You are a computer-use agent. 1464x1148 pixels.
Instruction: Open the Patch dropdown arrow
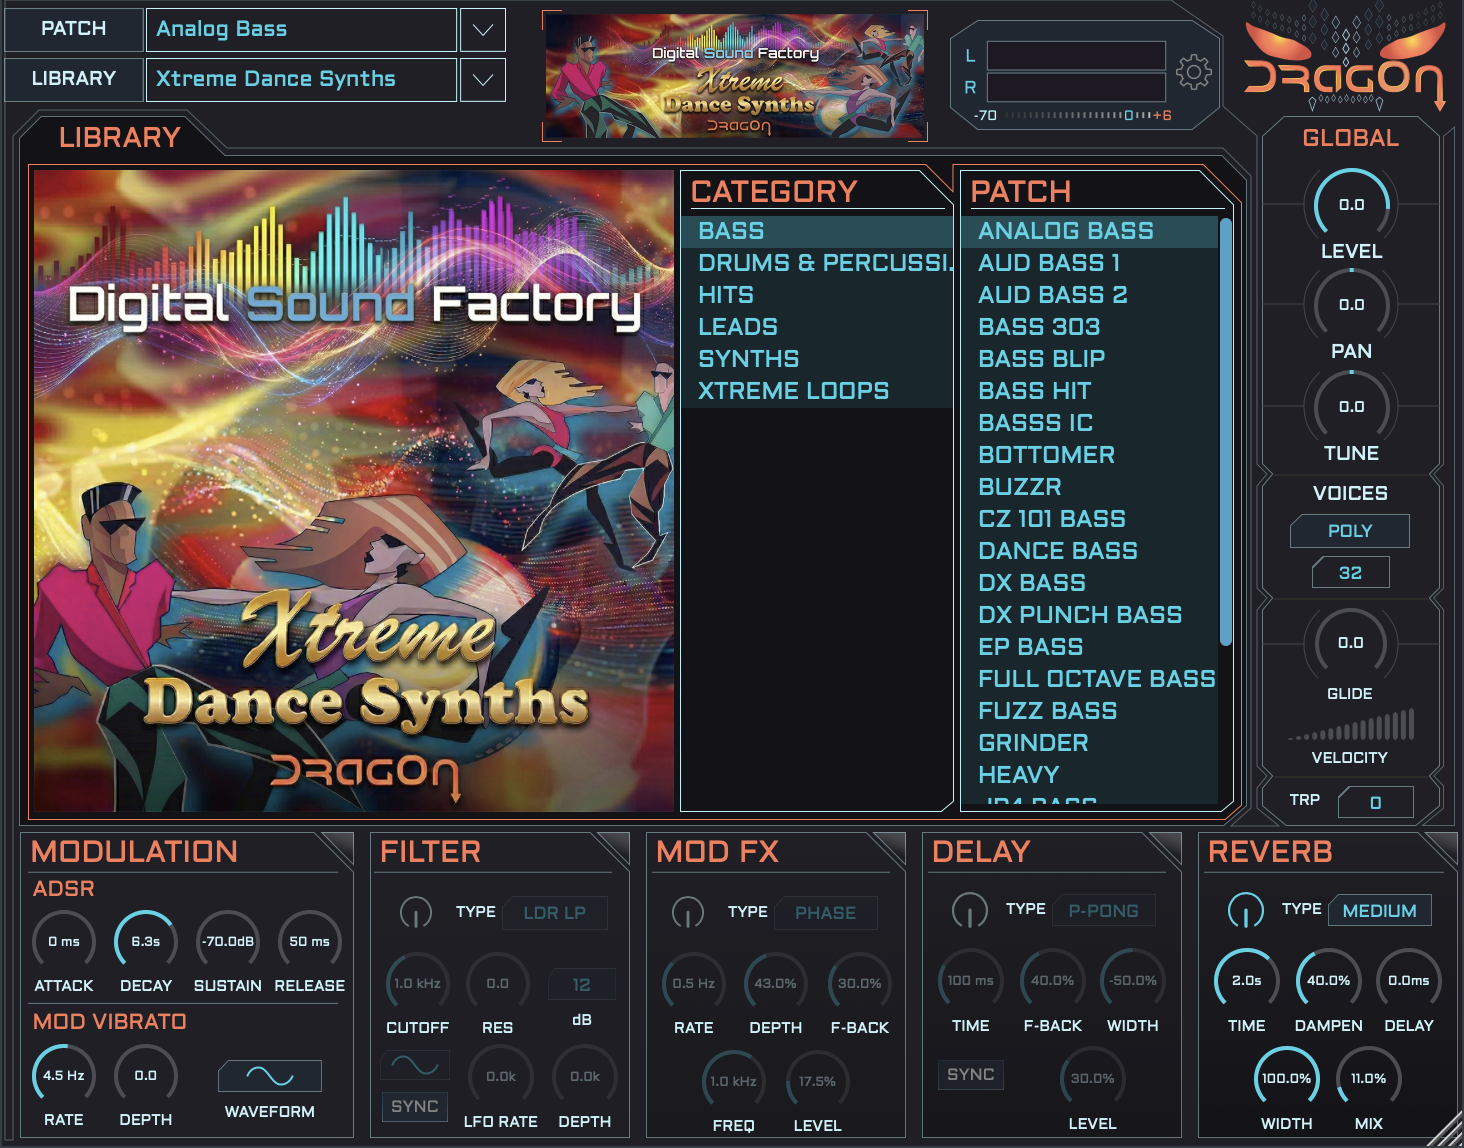(482, 29)
